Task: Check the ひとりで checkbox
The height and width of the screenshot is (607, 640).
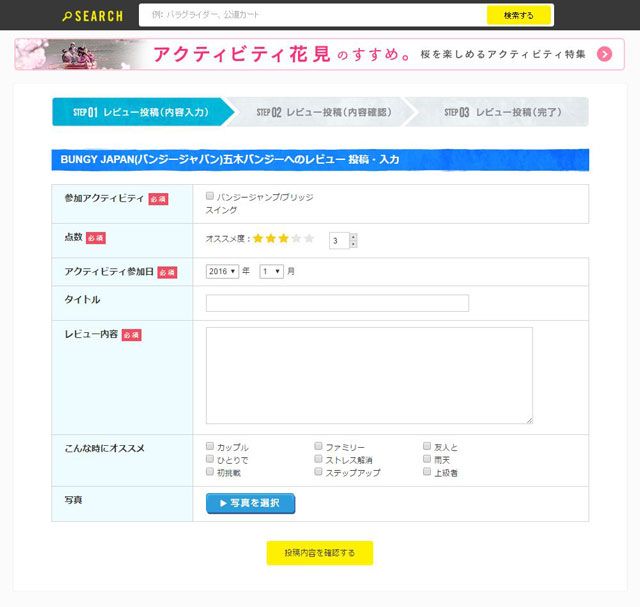Action: point(210,459)
